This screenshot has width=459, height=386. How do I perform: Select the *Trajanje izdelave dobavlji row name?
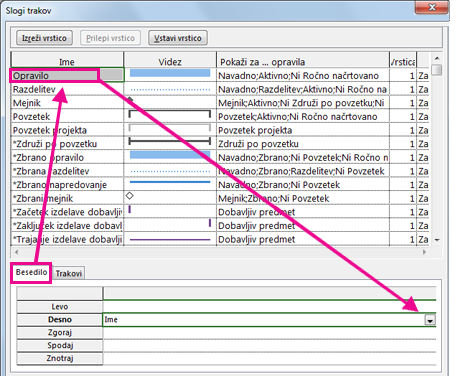(67, 240)
